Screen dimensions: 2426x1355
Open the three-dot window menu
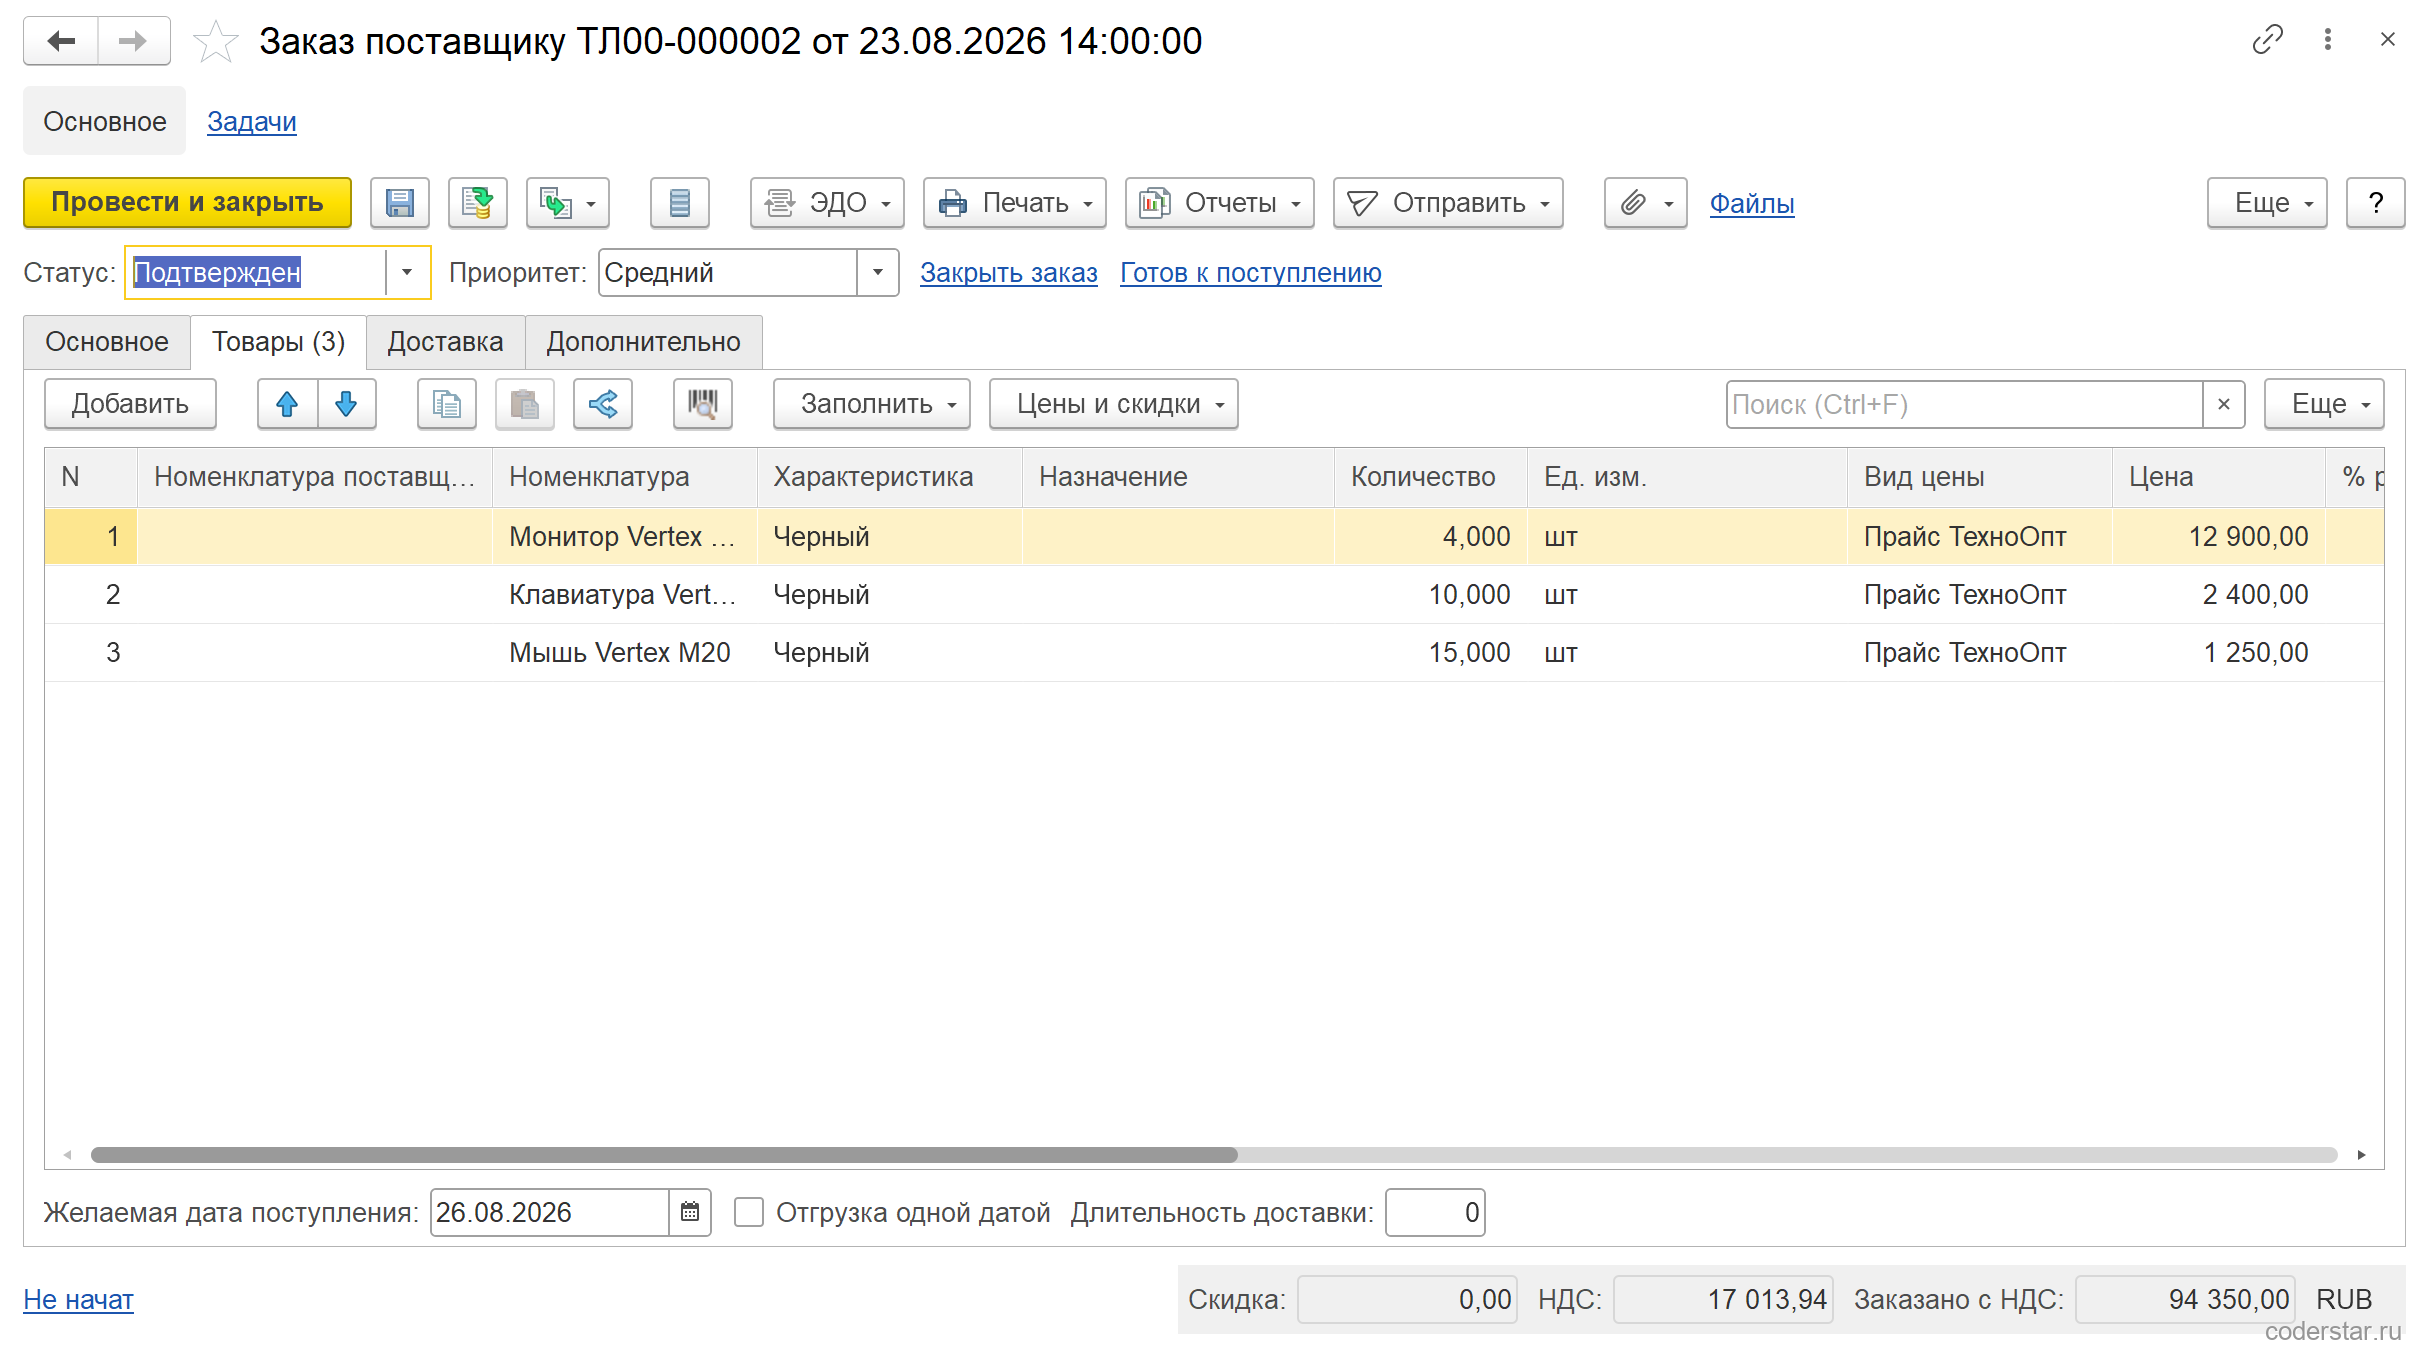pyautogui.click(x=2328, y=40)
